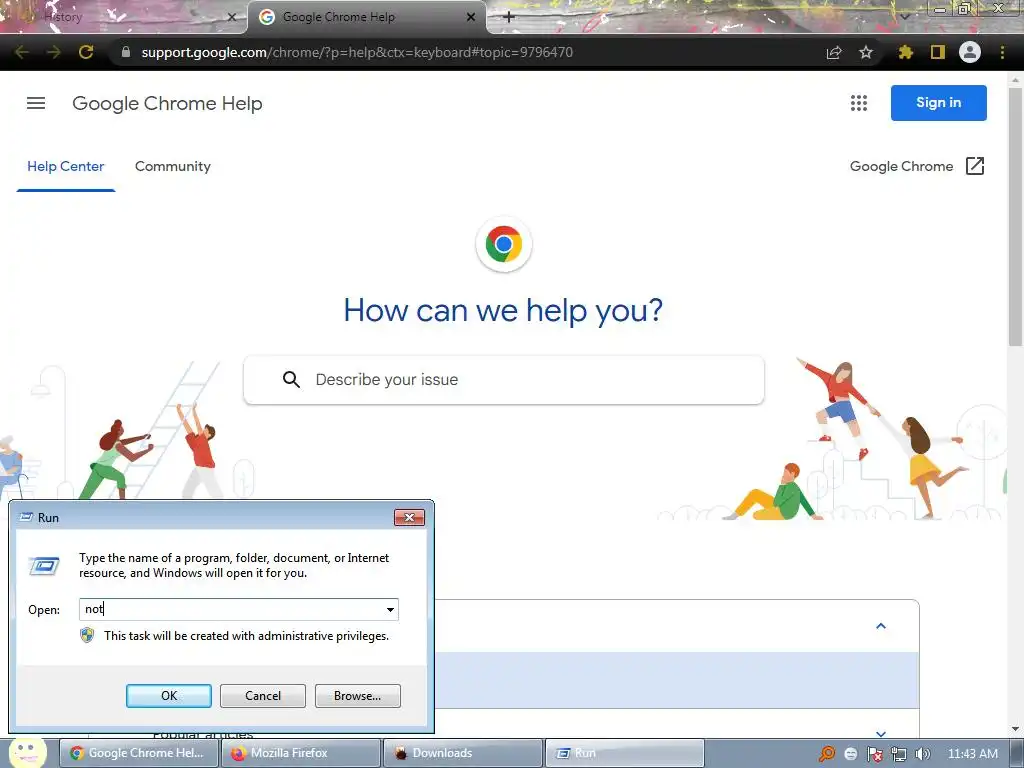The image size is (1024, 768).
Task: Share this page icon in address bar
Action: pos(834,52)
